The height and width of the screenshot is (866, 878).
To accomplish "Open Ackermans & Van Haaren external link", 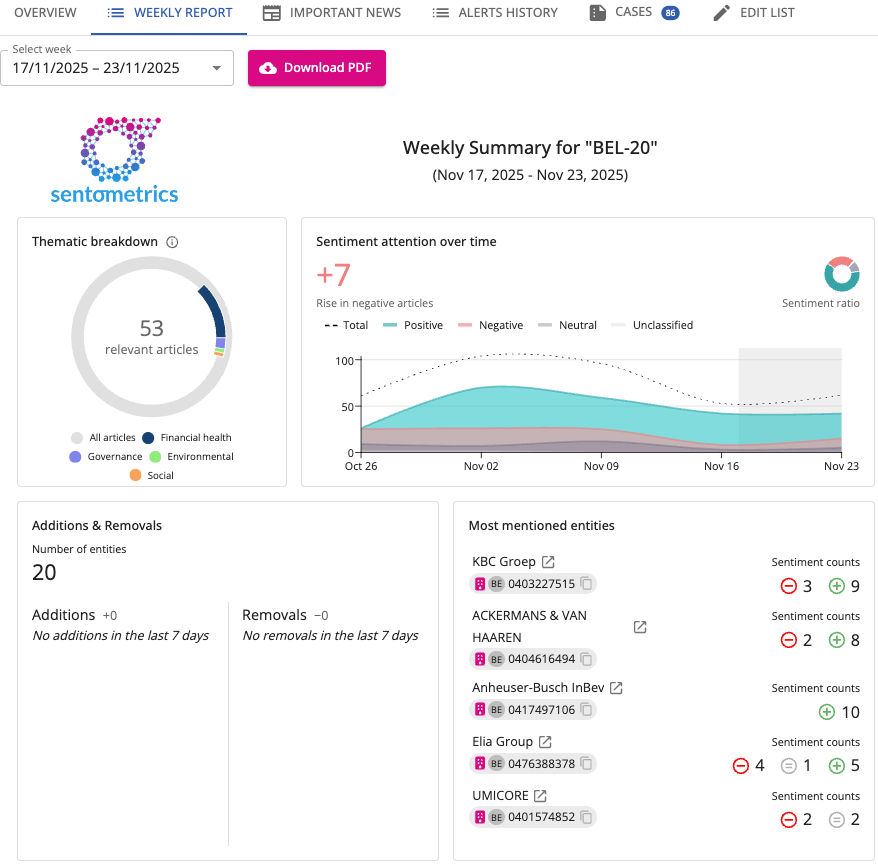I will 640,627.
